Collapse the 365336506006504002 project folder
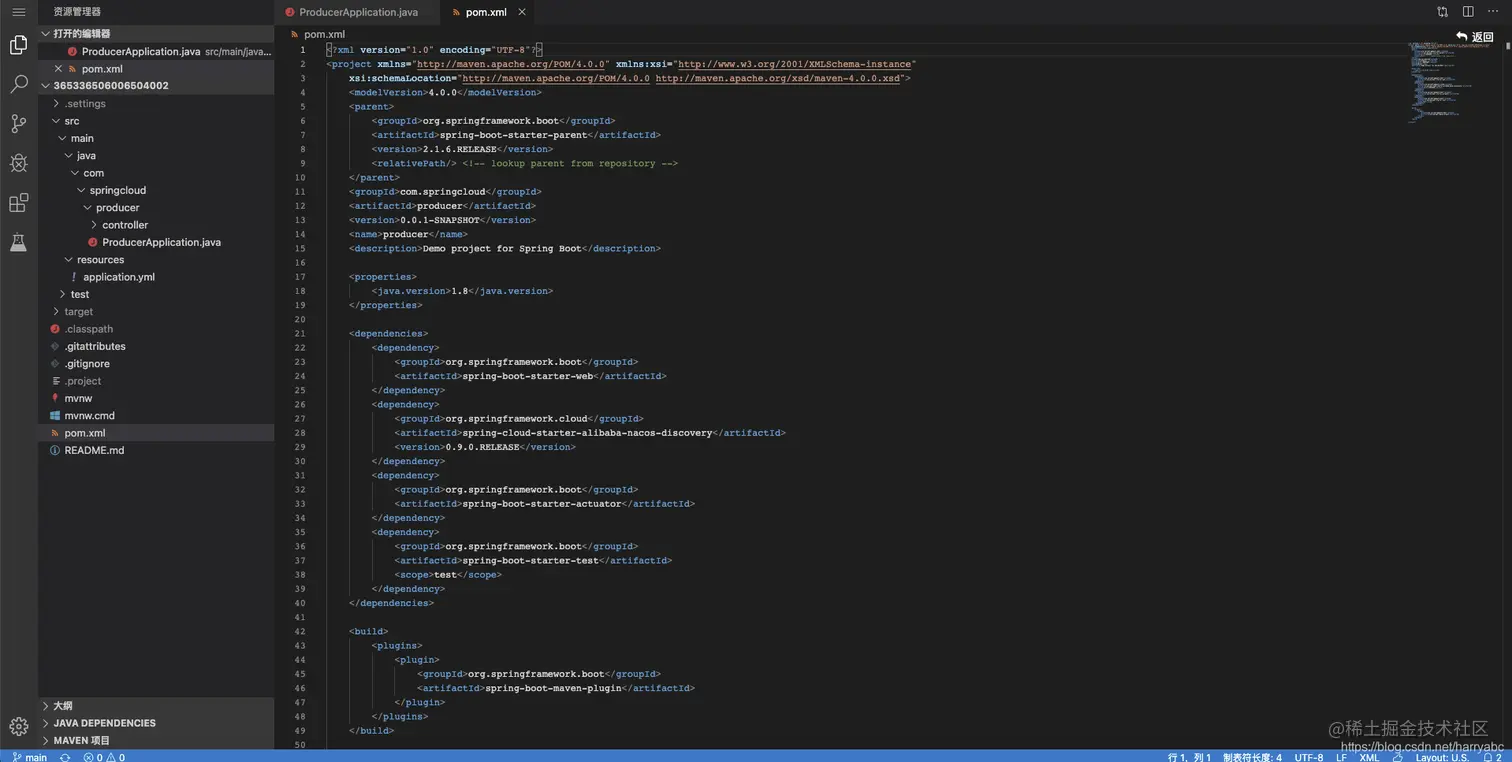The image size is (1512, 762). [x=156, y=86]
